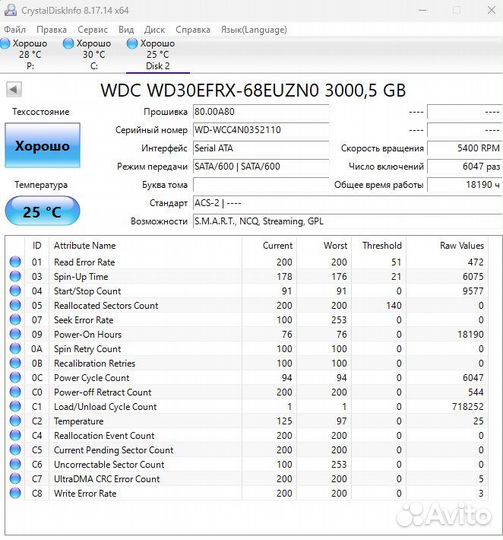Screen dimensions: 503x540
Task: Click status orb for Uncorrectable Sector Count
Action: tap(15, 464)
